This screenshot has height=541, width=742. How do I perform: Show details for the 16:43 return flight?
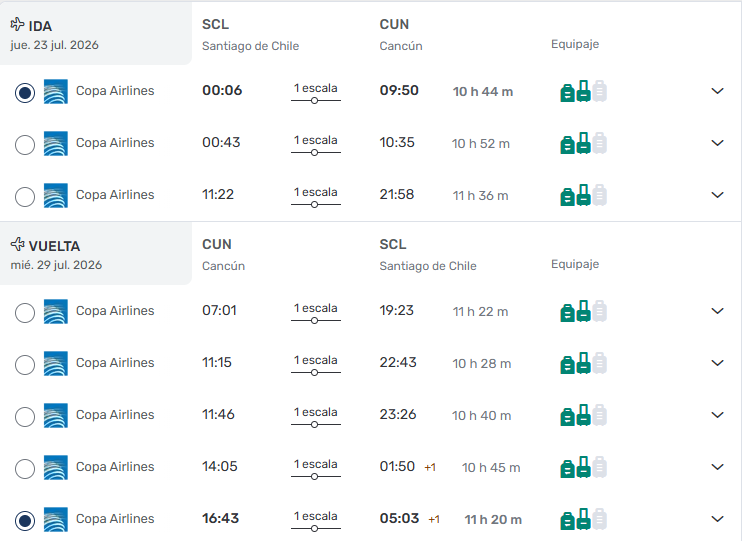coord(717,519)
